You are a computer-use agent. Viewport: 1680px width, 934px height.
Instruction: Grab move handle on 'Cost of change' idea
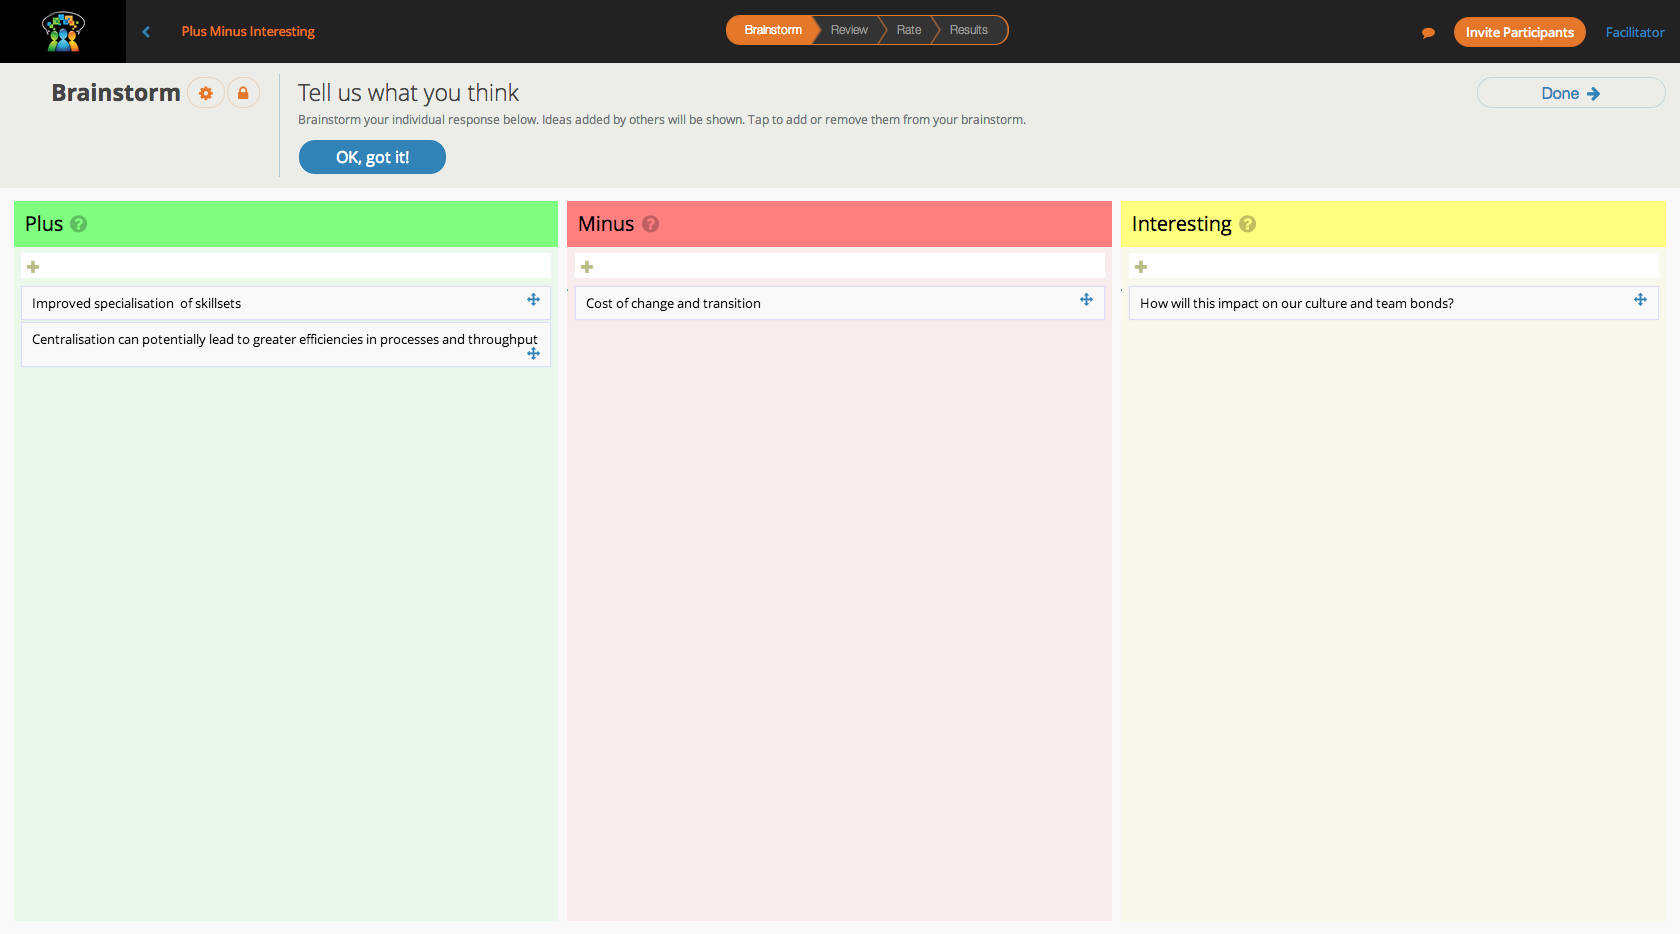1086,300
